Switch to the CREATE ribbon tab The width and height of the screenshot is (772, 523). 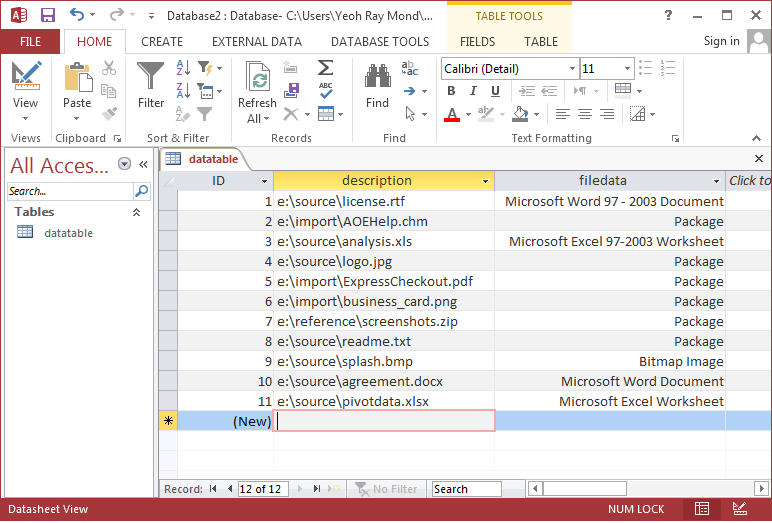tap(162, 42)
